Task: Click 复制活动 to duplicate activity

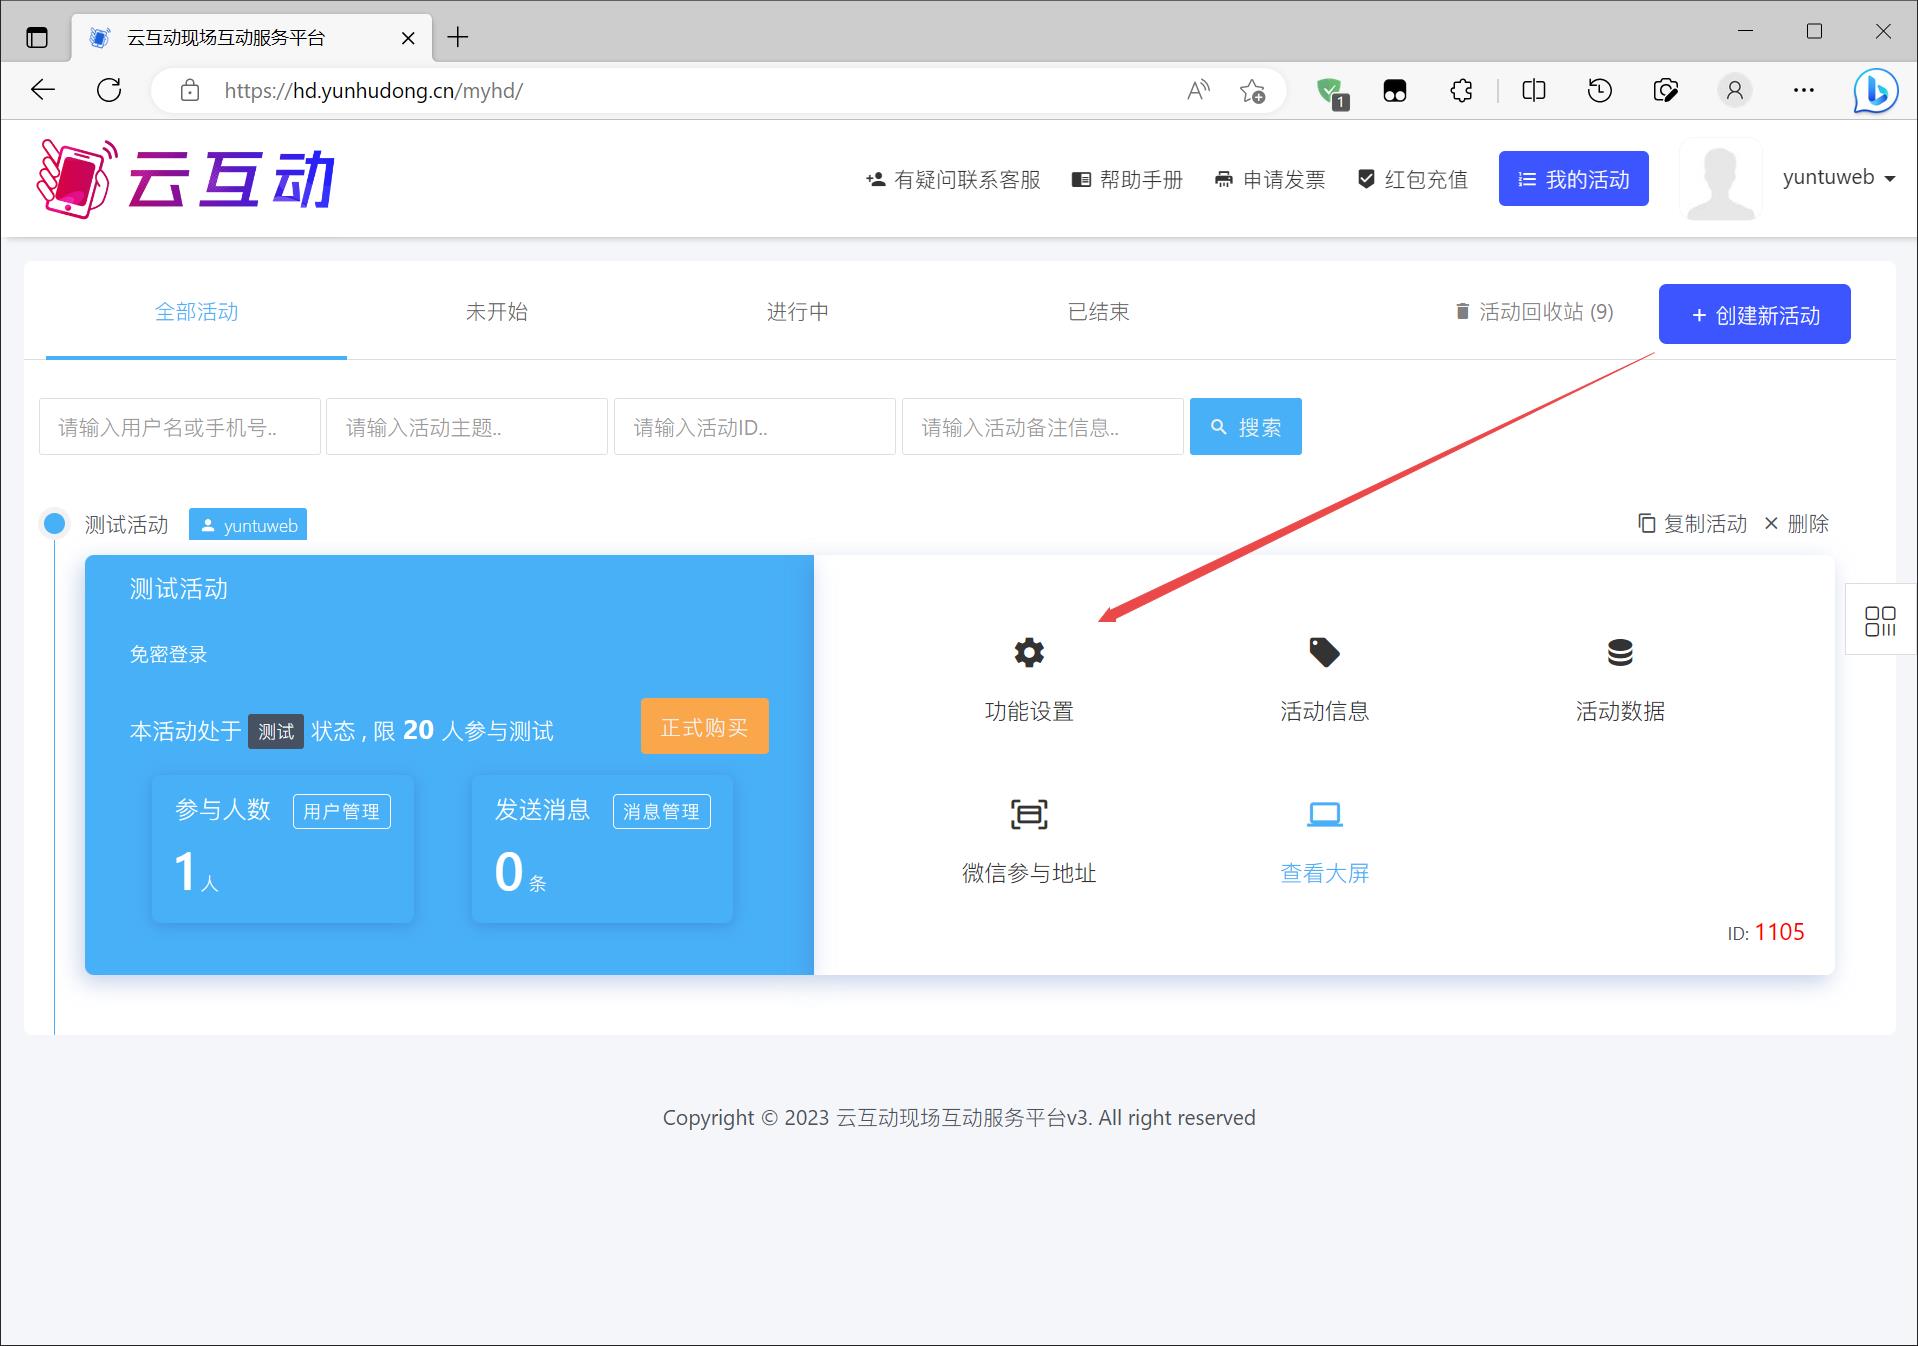Action: tap(1692, 524)
